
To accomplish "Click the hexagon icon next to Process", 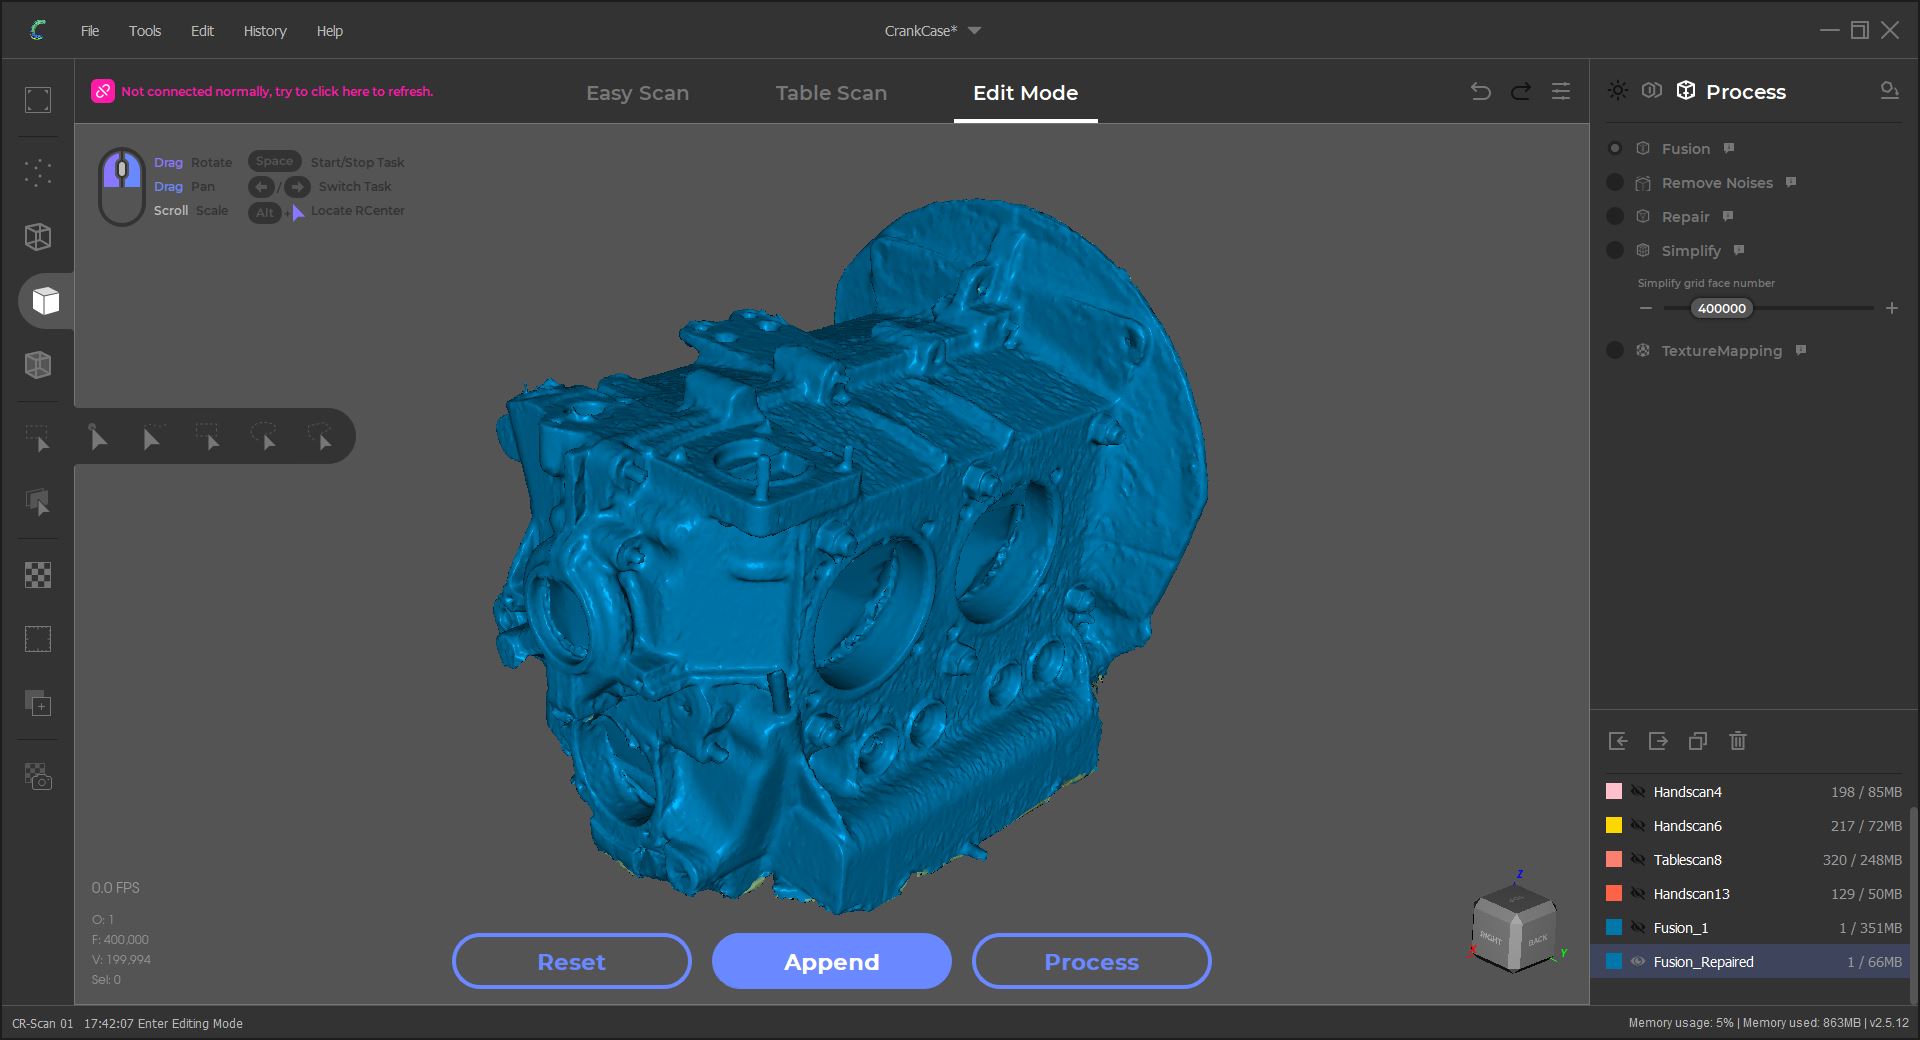I will [1652, 91].
